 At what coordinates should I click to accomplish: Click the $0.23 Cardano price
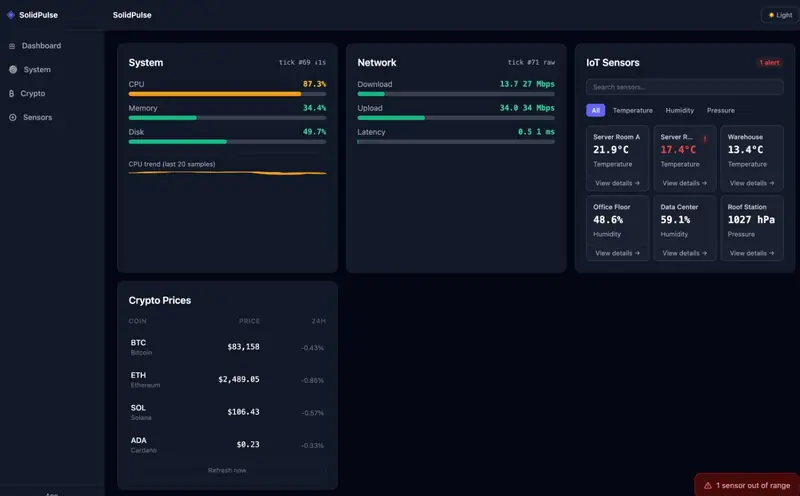(248, 445)
